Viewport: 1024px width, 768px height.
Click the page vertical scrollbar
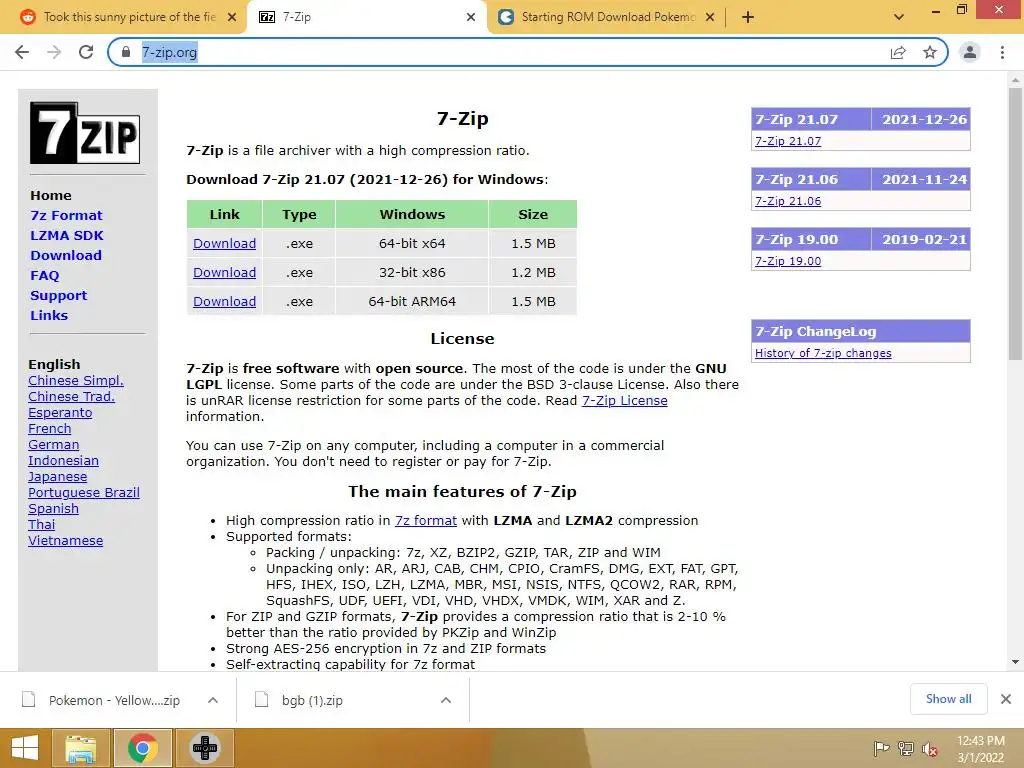[1015, 223]
